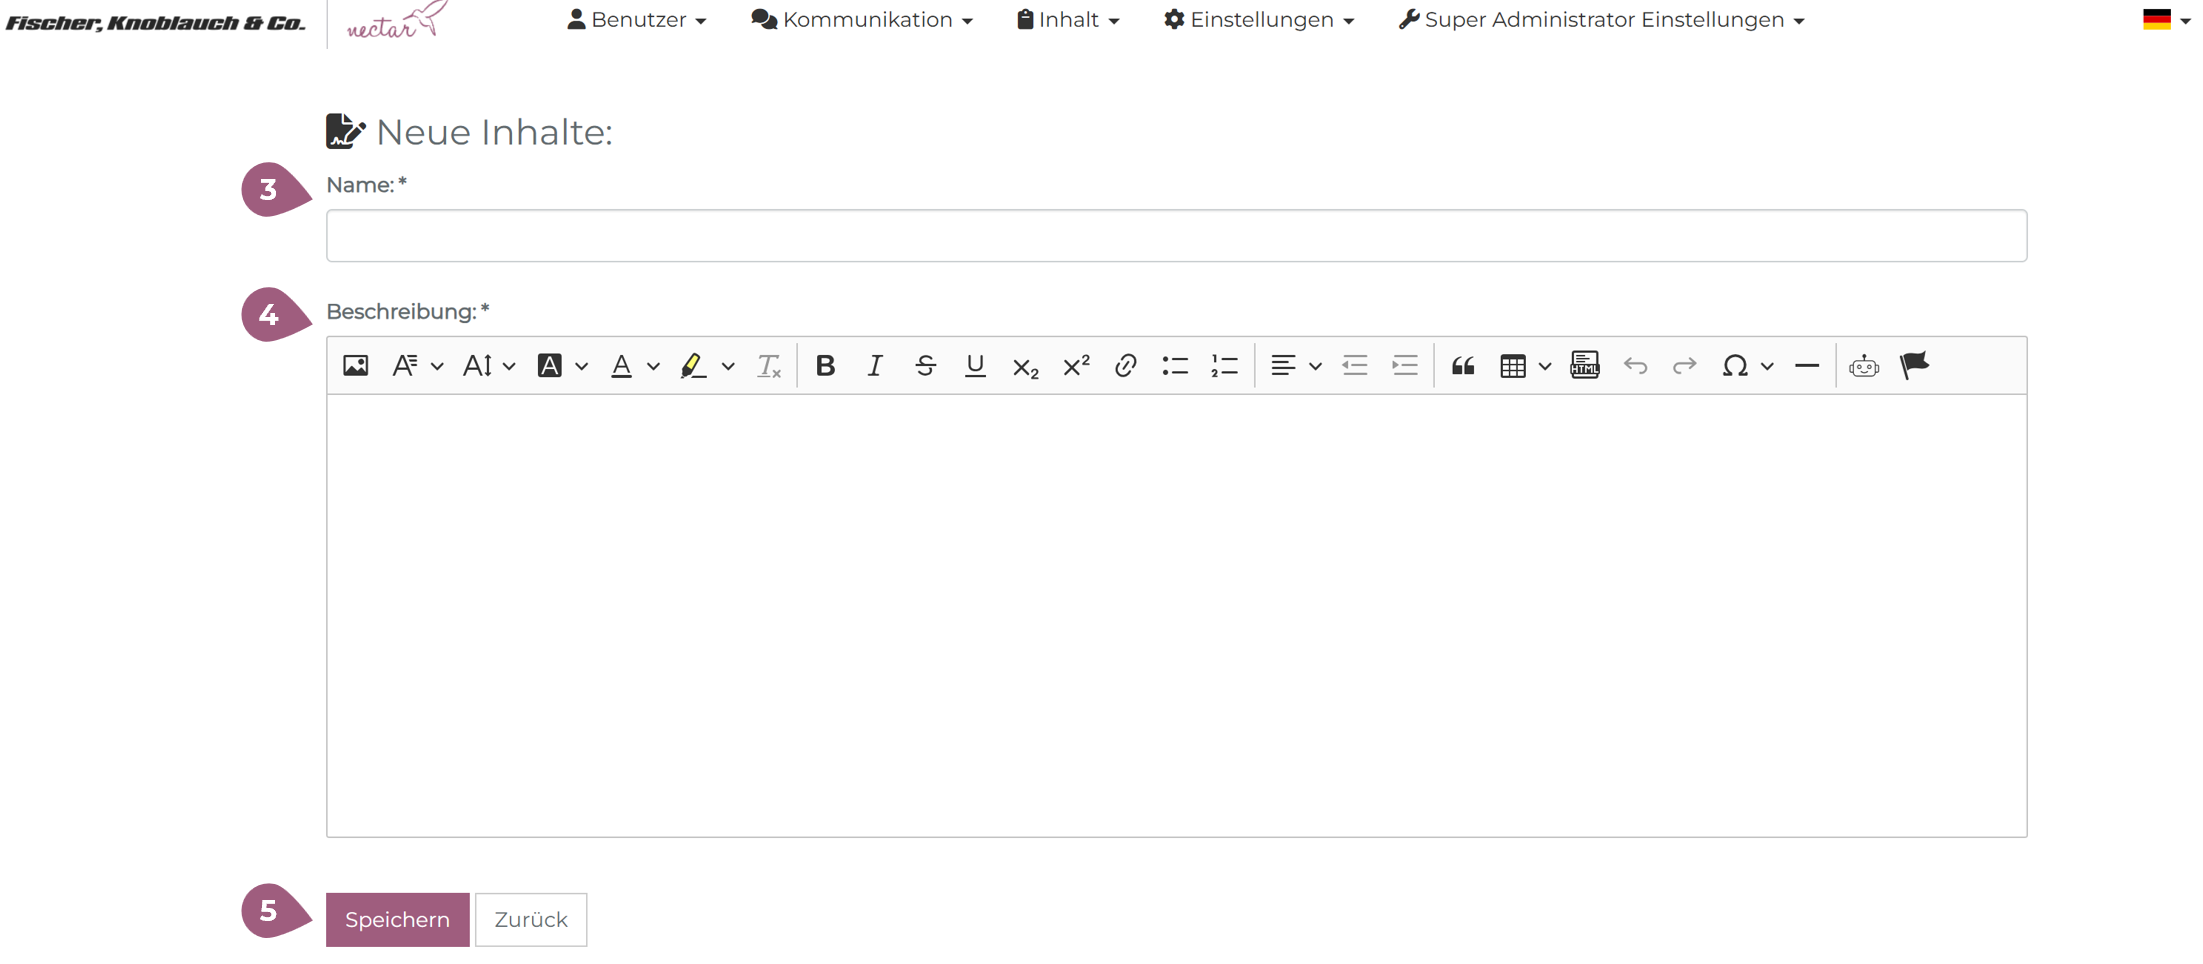Click the flag icon in toolbar
Image resolution: width=2203 pixels, height=964 pixels.
click(x=1914, y=366)
